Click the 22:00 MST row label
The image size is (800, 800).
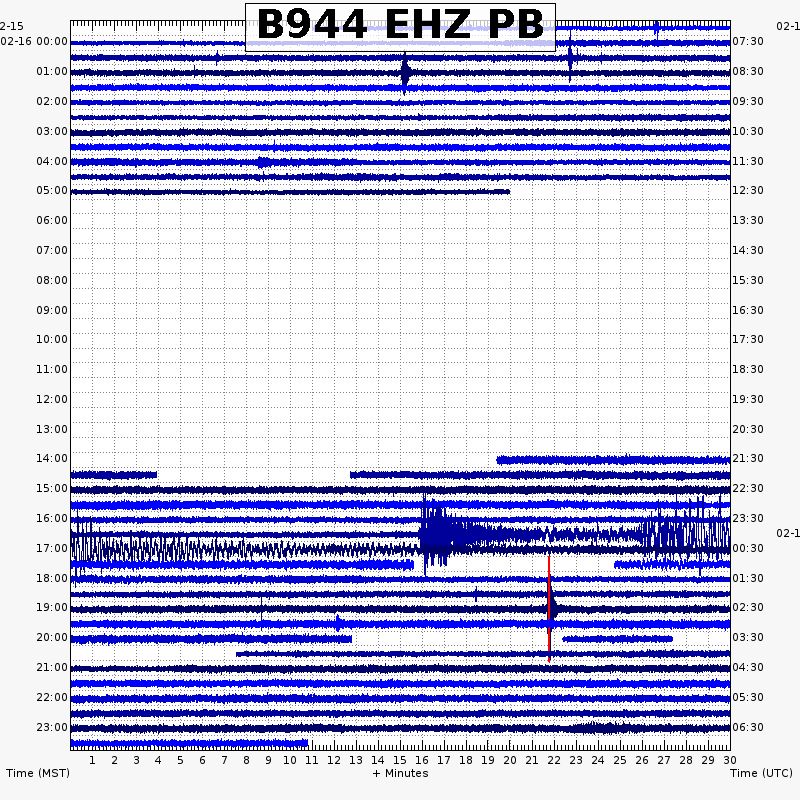click(x=52, y=697)
